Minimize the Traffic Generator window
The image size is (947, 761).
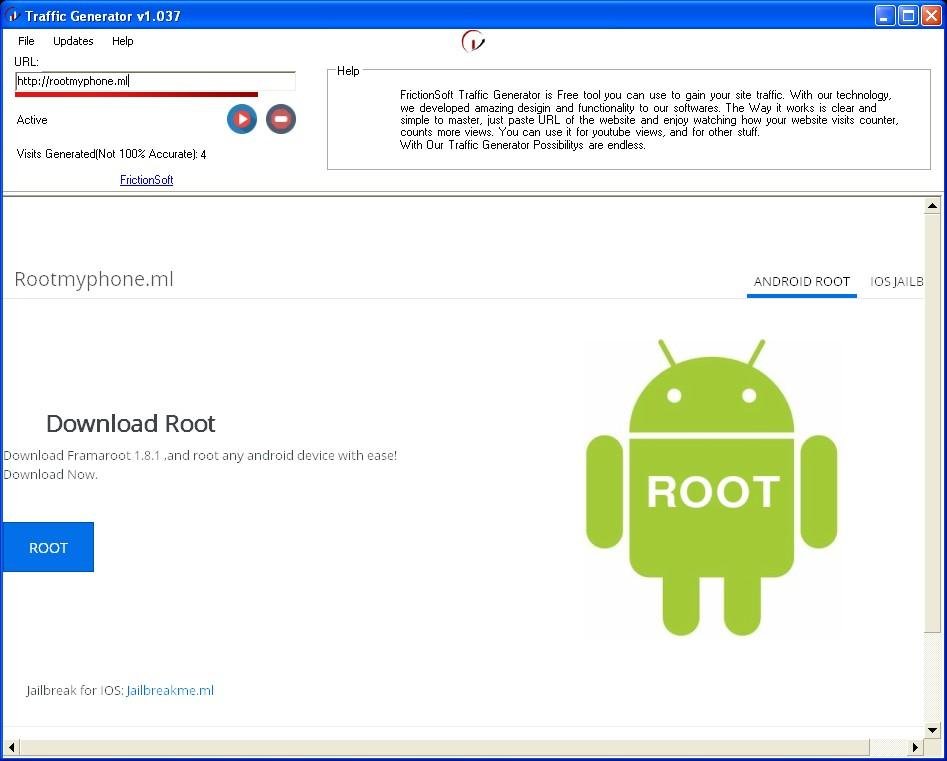(885, 16)
